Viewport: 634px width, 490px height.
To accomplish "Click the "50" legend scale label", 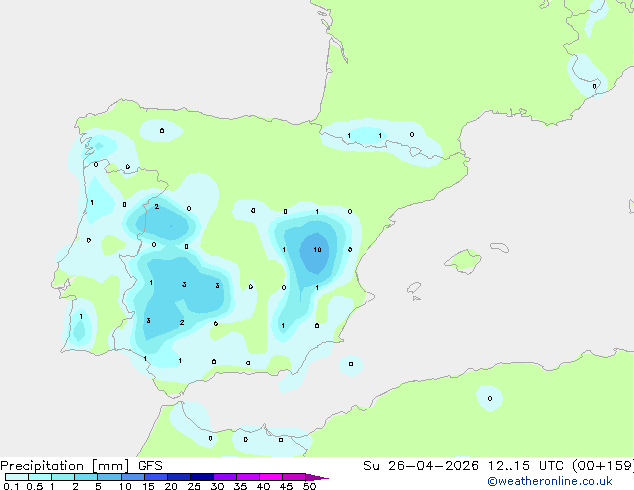I will pyautogui.click(x=309, y=486).
